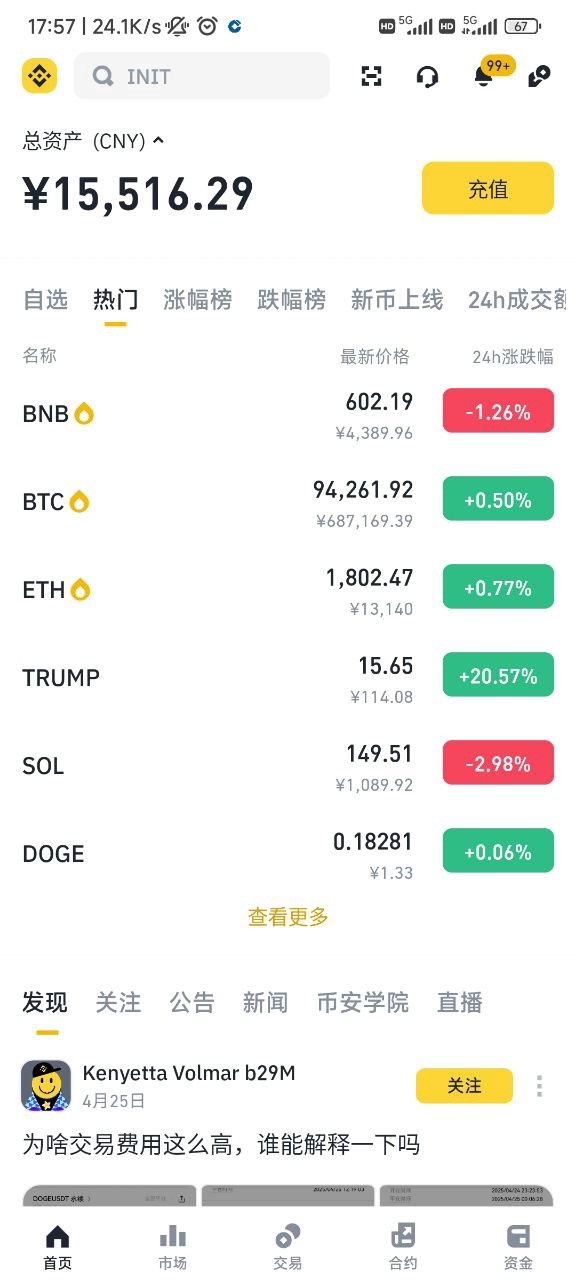This screenshot has height=1280, width=576.
Task: Open the 市场 tab in bottom navigation
Action: pos(172,1247)
